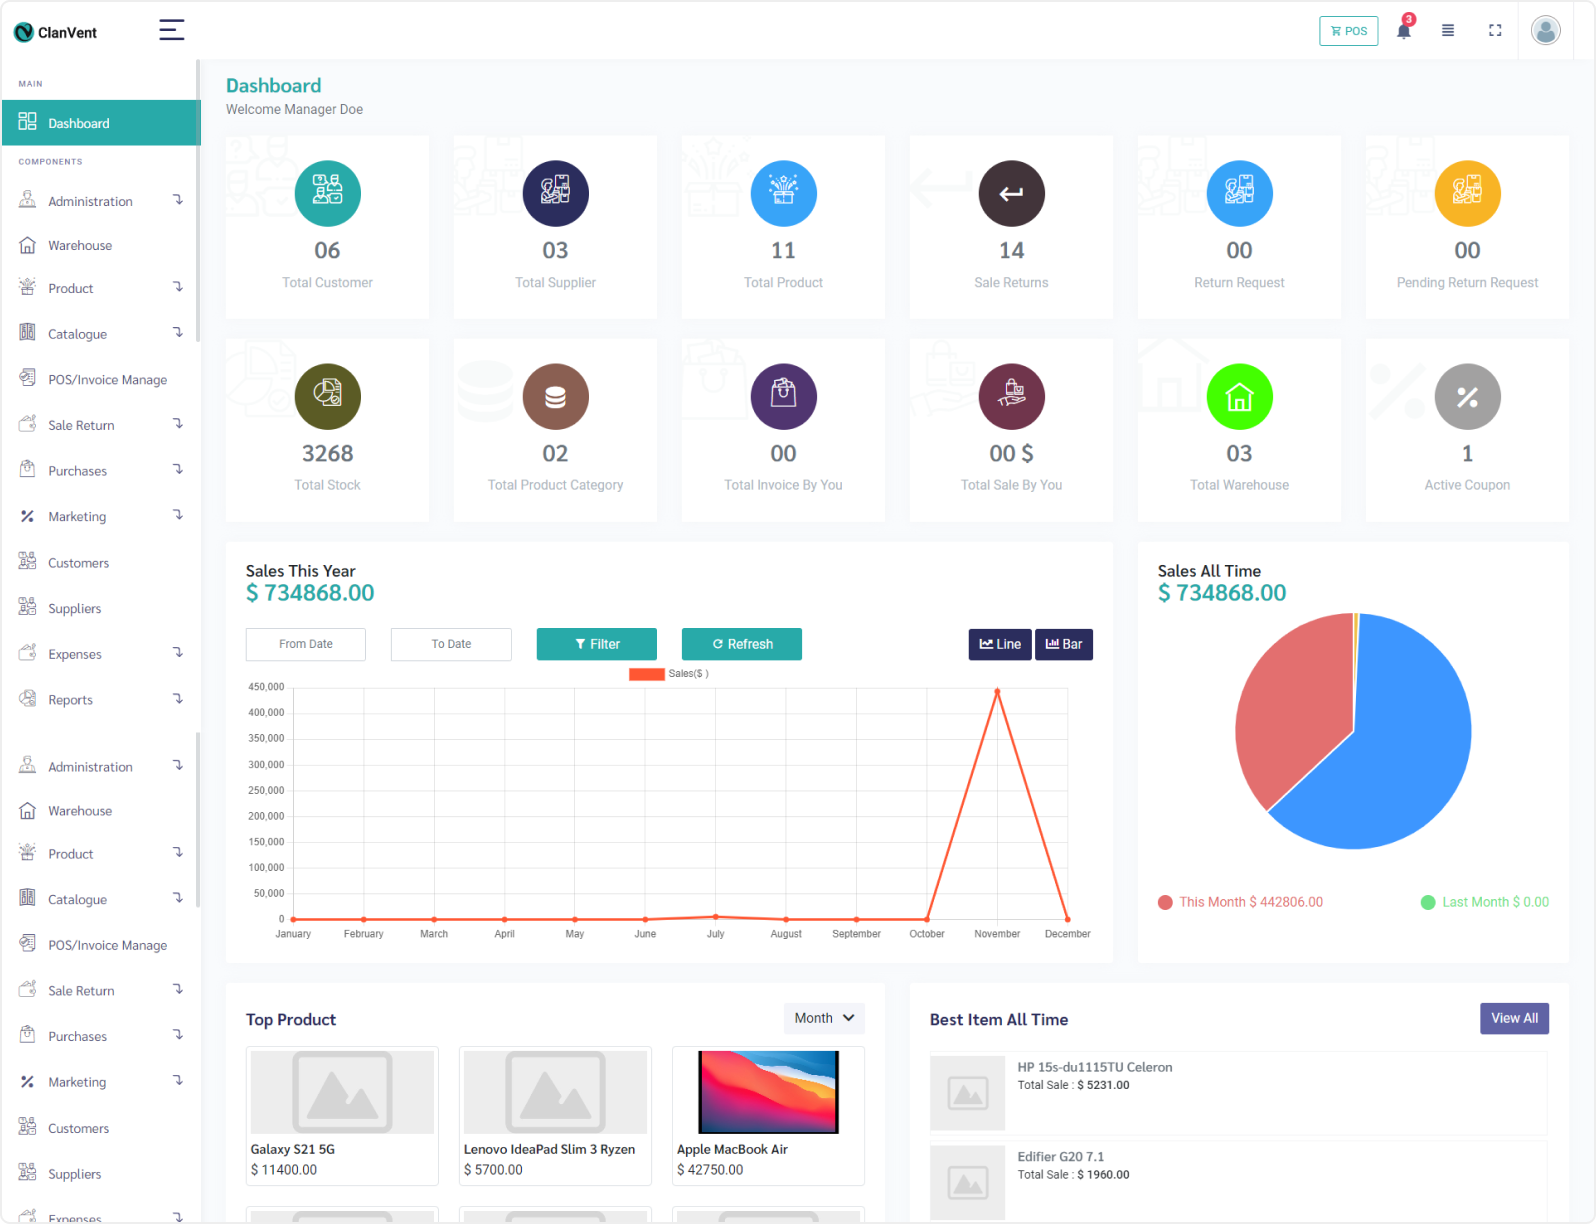Open the list icon in top header
Viewport: 1596px width, 1224px height.
(x=1447, y=31)
